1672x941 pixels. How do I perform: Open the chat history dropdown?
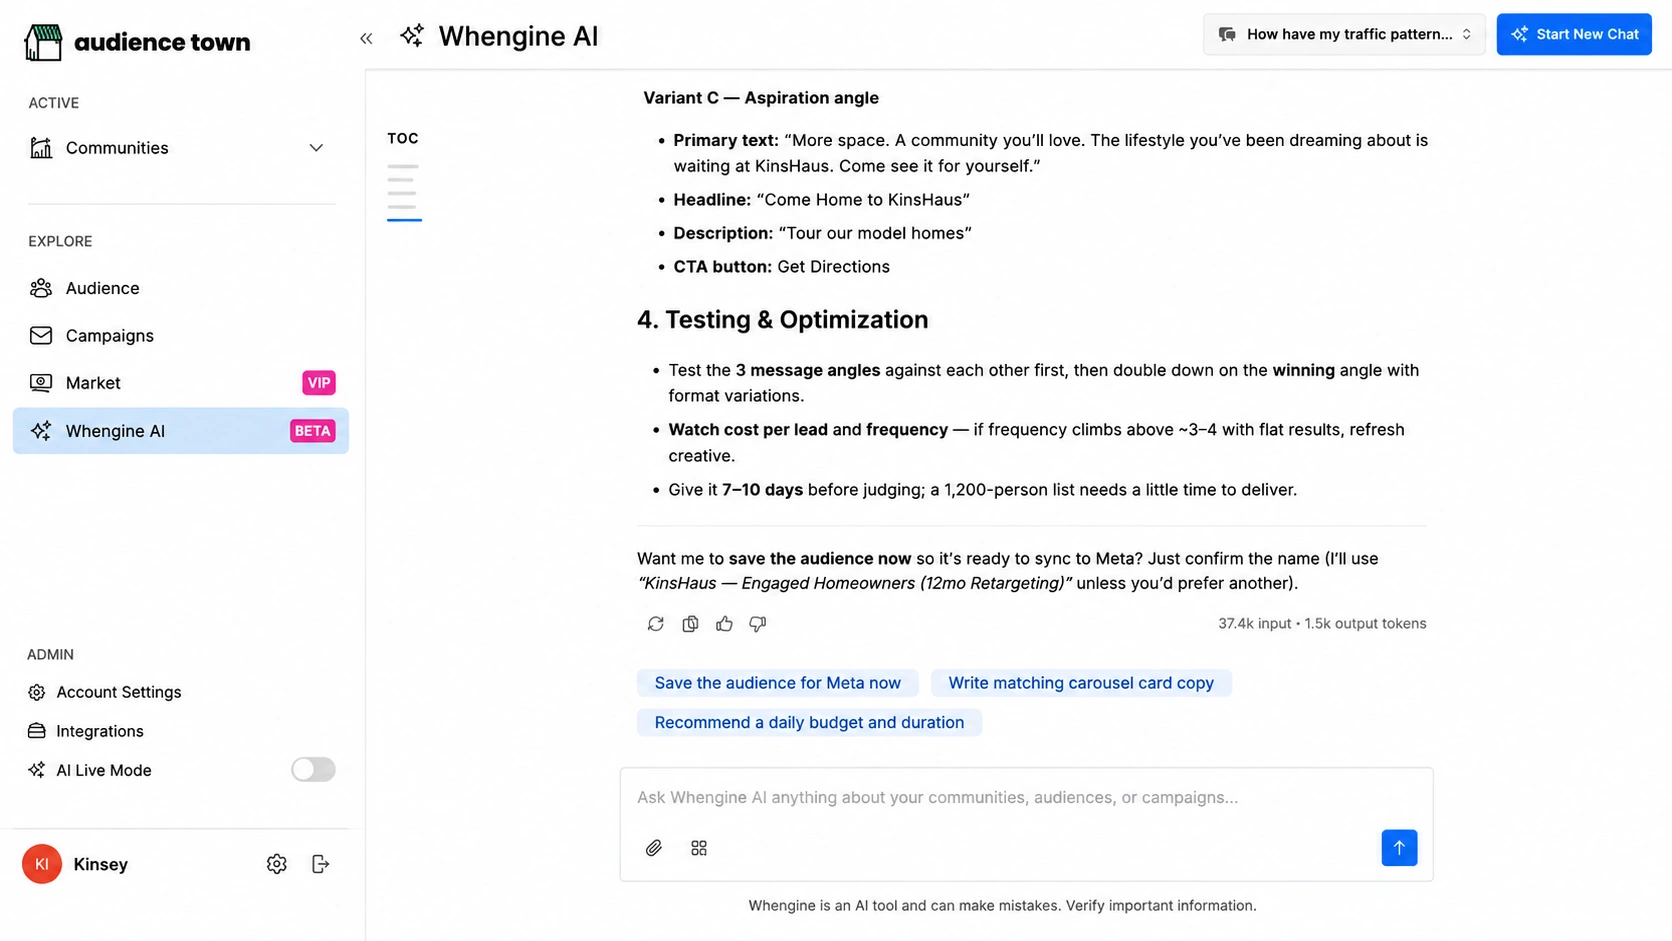[x=1344, y=34]
